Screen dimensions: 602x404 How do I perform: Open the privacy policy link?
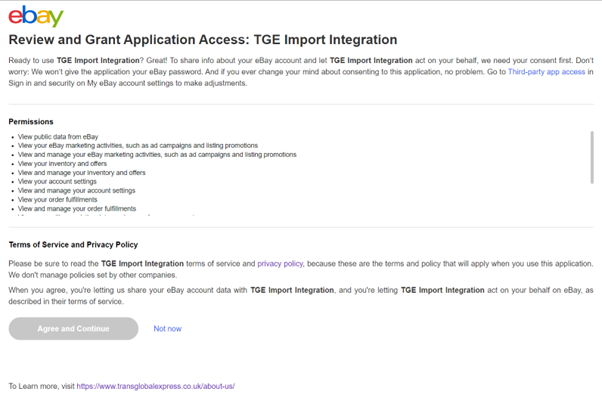coord(280,264)
